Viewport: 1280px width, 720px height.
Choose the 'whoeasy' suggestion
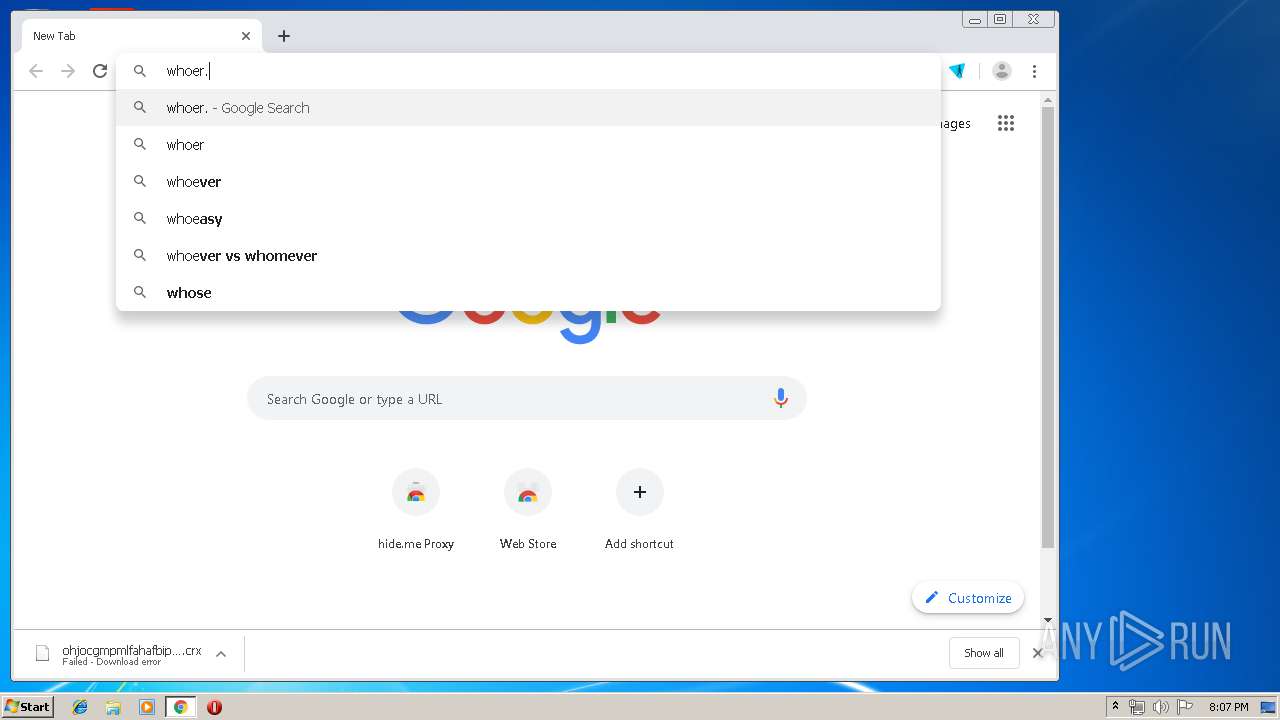[528, 219]
